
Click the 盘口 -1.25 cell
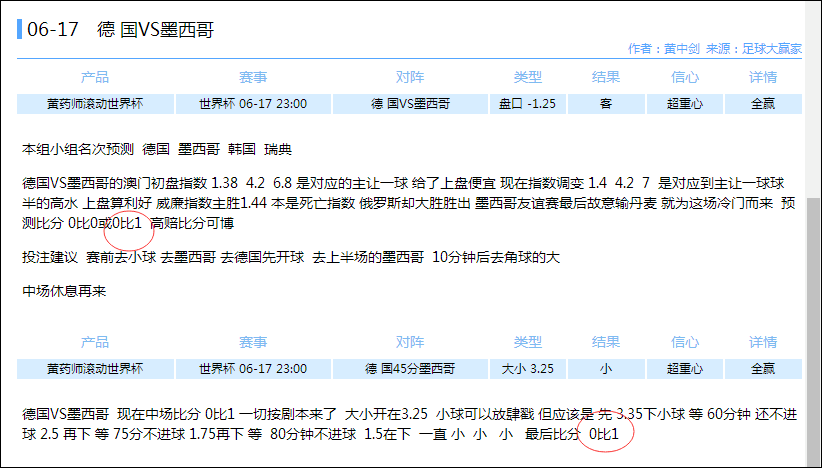(x=528, y=104)
